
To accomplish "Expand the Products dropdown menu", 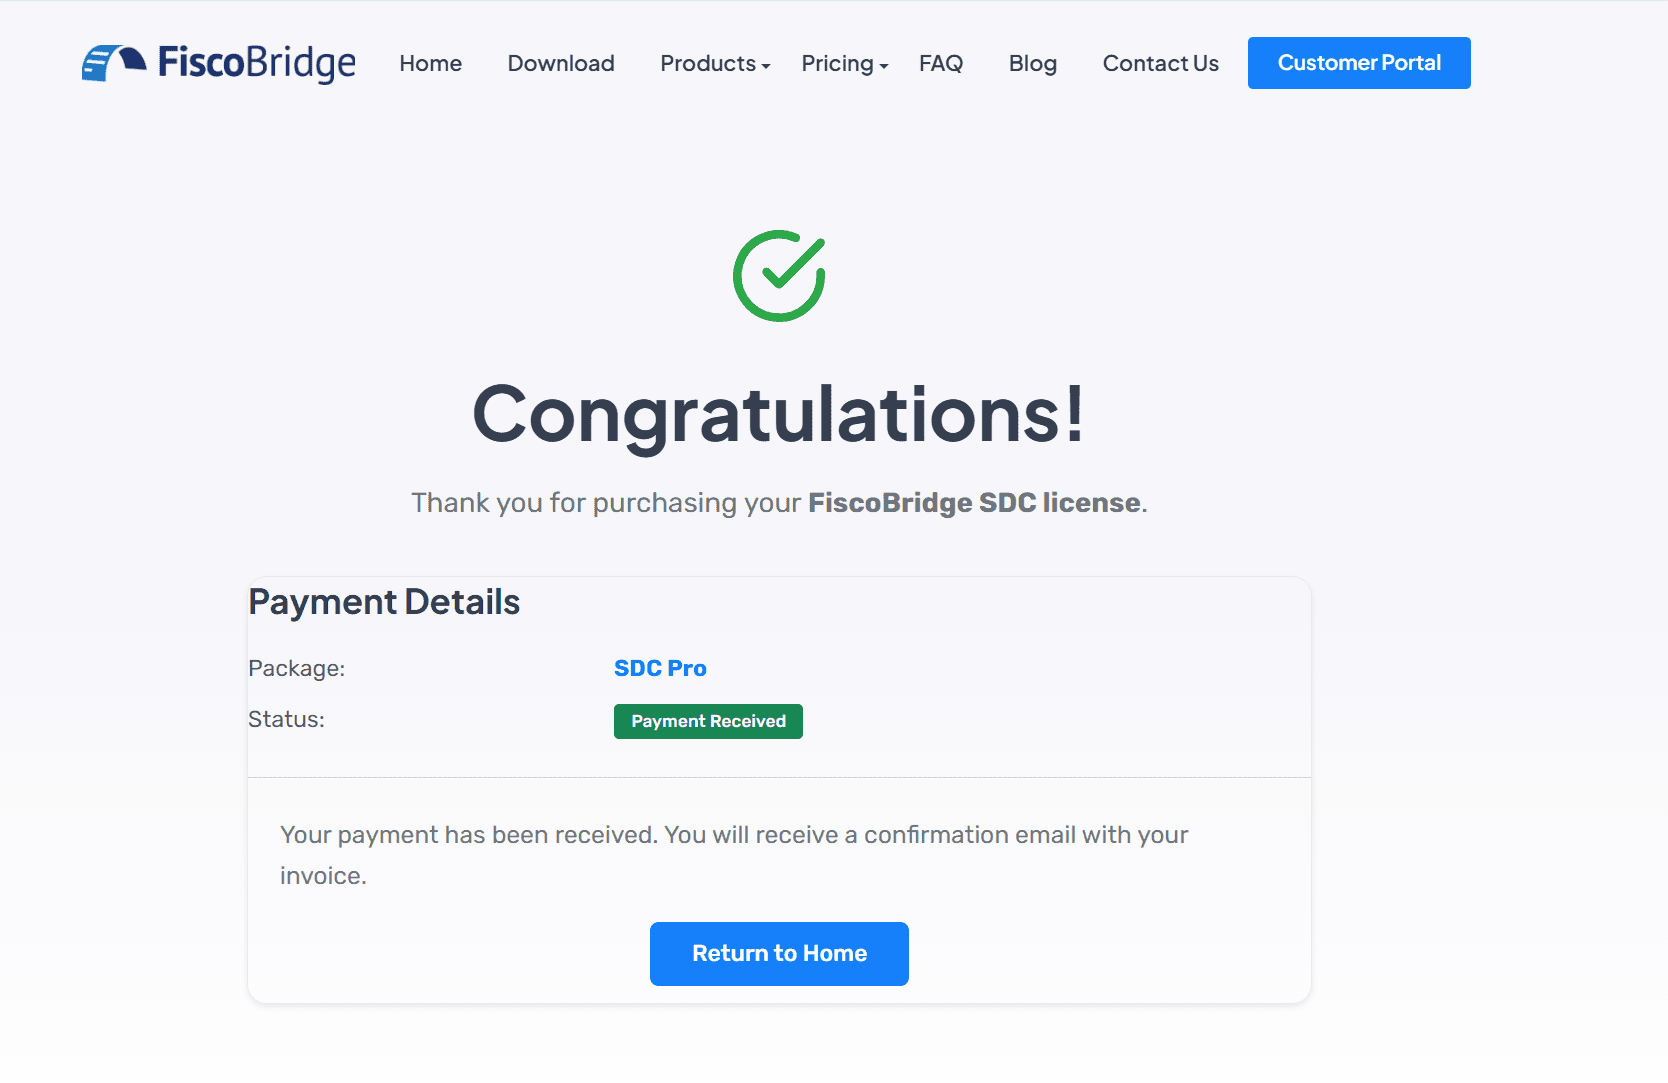I will [715, 63].
